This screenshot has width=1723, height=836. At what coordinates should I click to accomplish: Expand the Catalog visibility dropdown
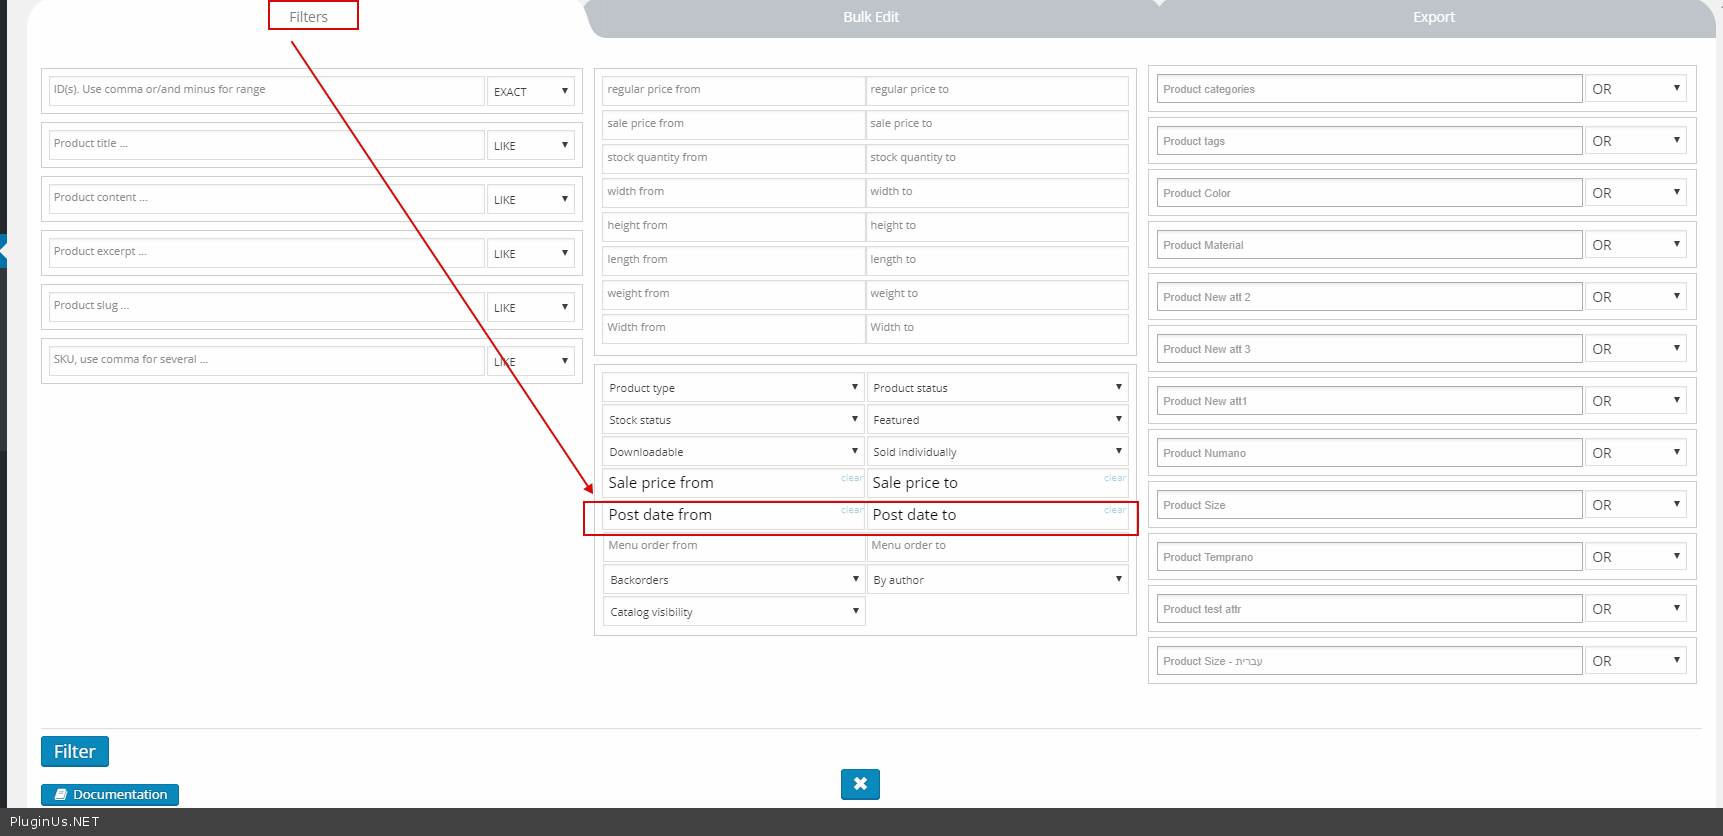tap(734, 612)
